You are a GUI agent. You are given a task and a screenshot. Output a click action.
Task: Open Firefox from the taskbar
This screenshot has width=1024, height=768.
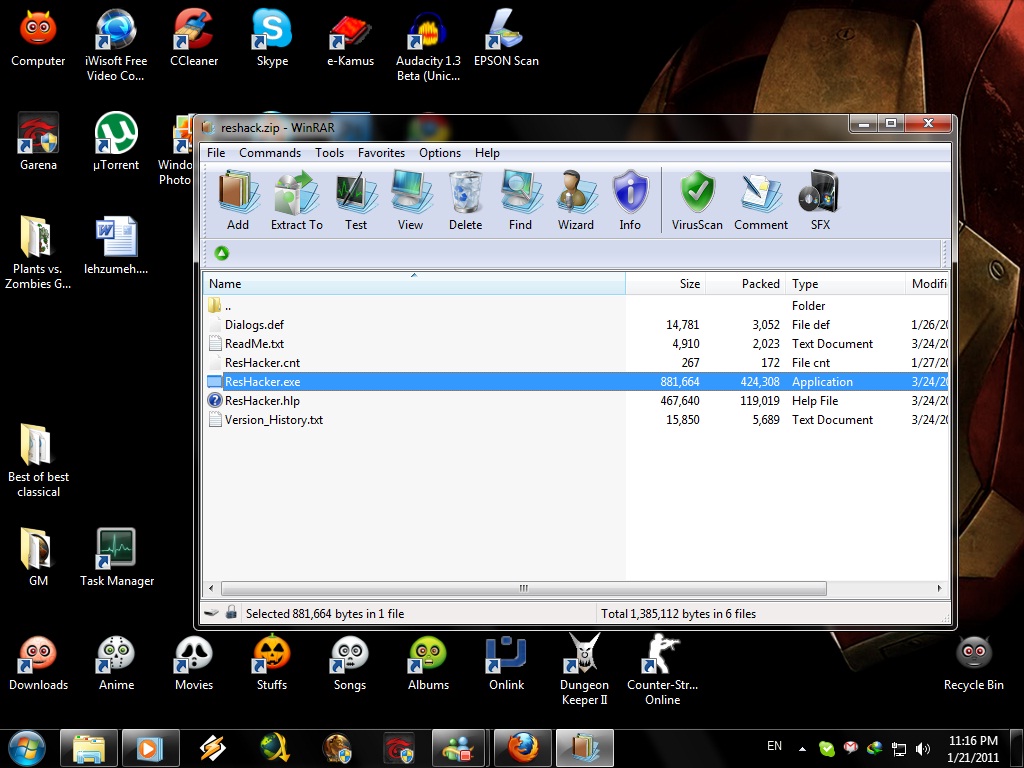tap(523, 748)
